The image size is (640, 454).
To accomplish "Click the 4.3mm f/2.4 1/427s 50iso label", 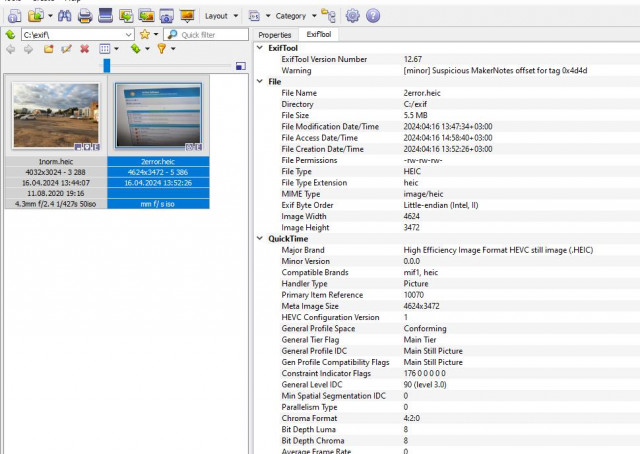I will (x=56, y=204).
